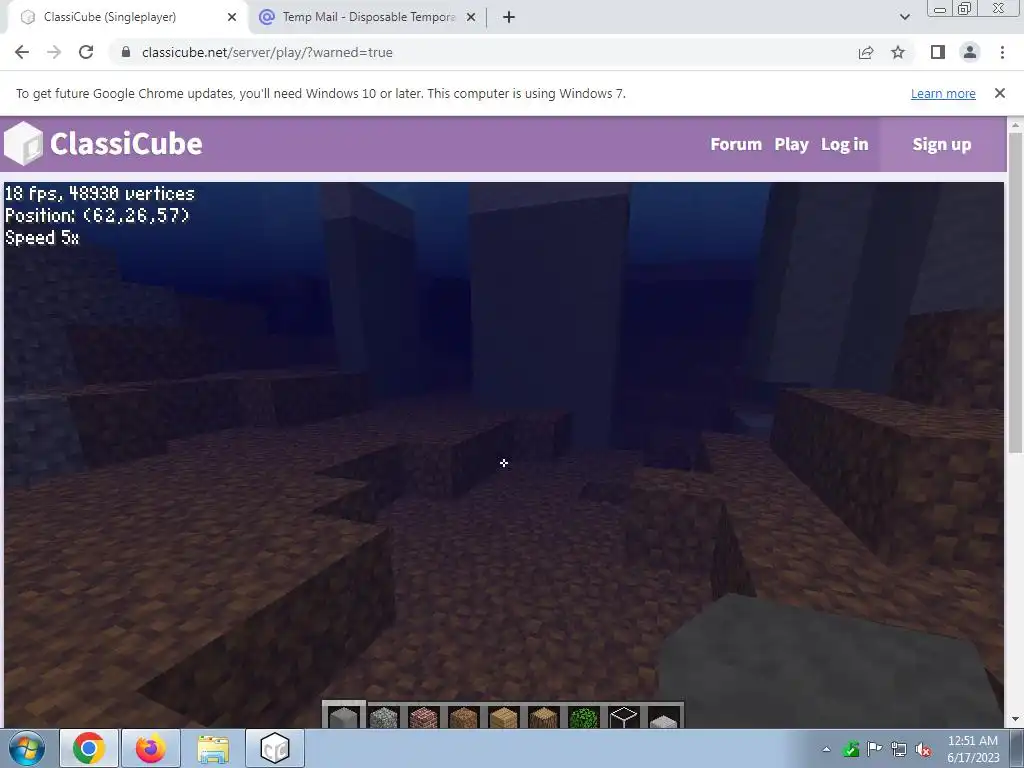
Task: Open the browser side panel
Action: 938,52
